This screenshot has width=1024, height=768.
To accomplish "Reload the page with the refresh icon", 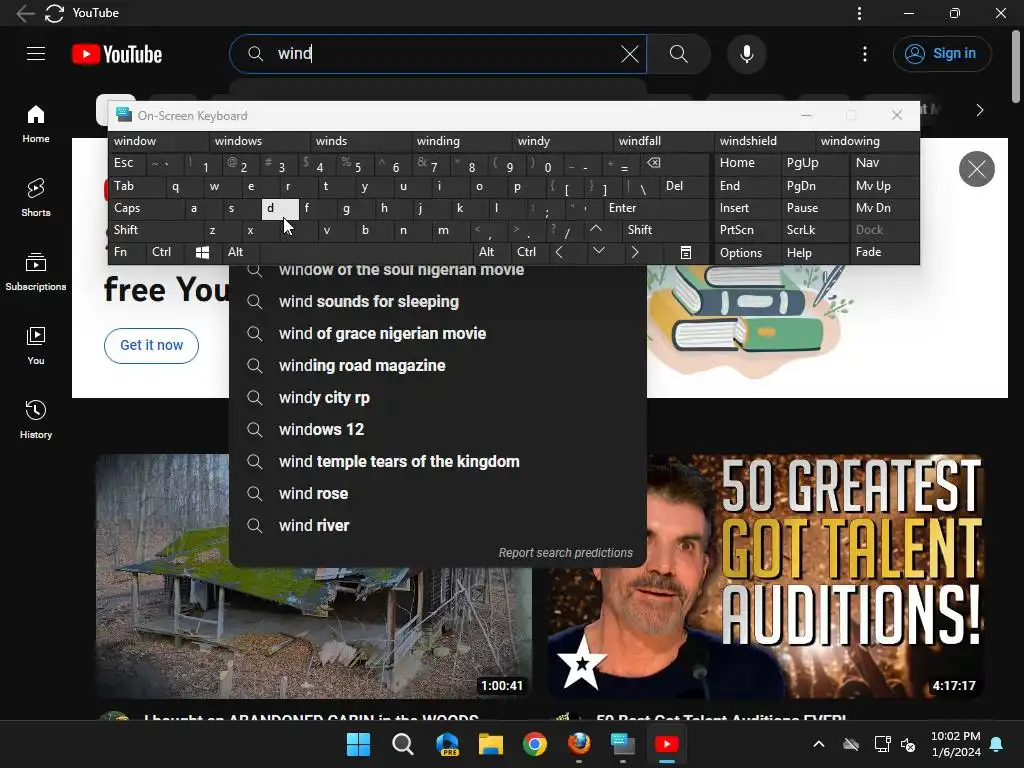I will point(54,13).
